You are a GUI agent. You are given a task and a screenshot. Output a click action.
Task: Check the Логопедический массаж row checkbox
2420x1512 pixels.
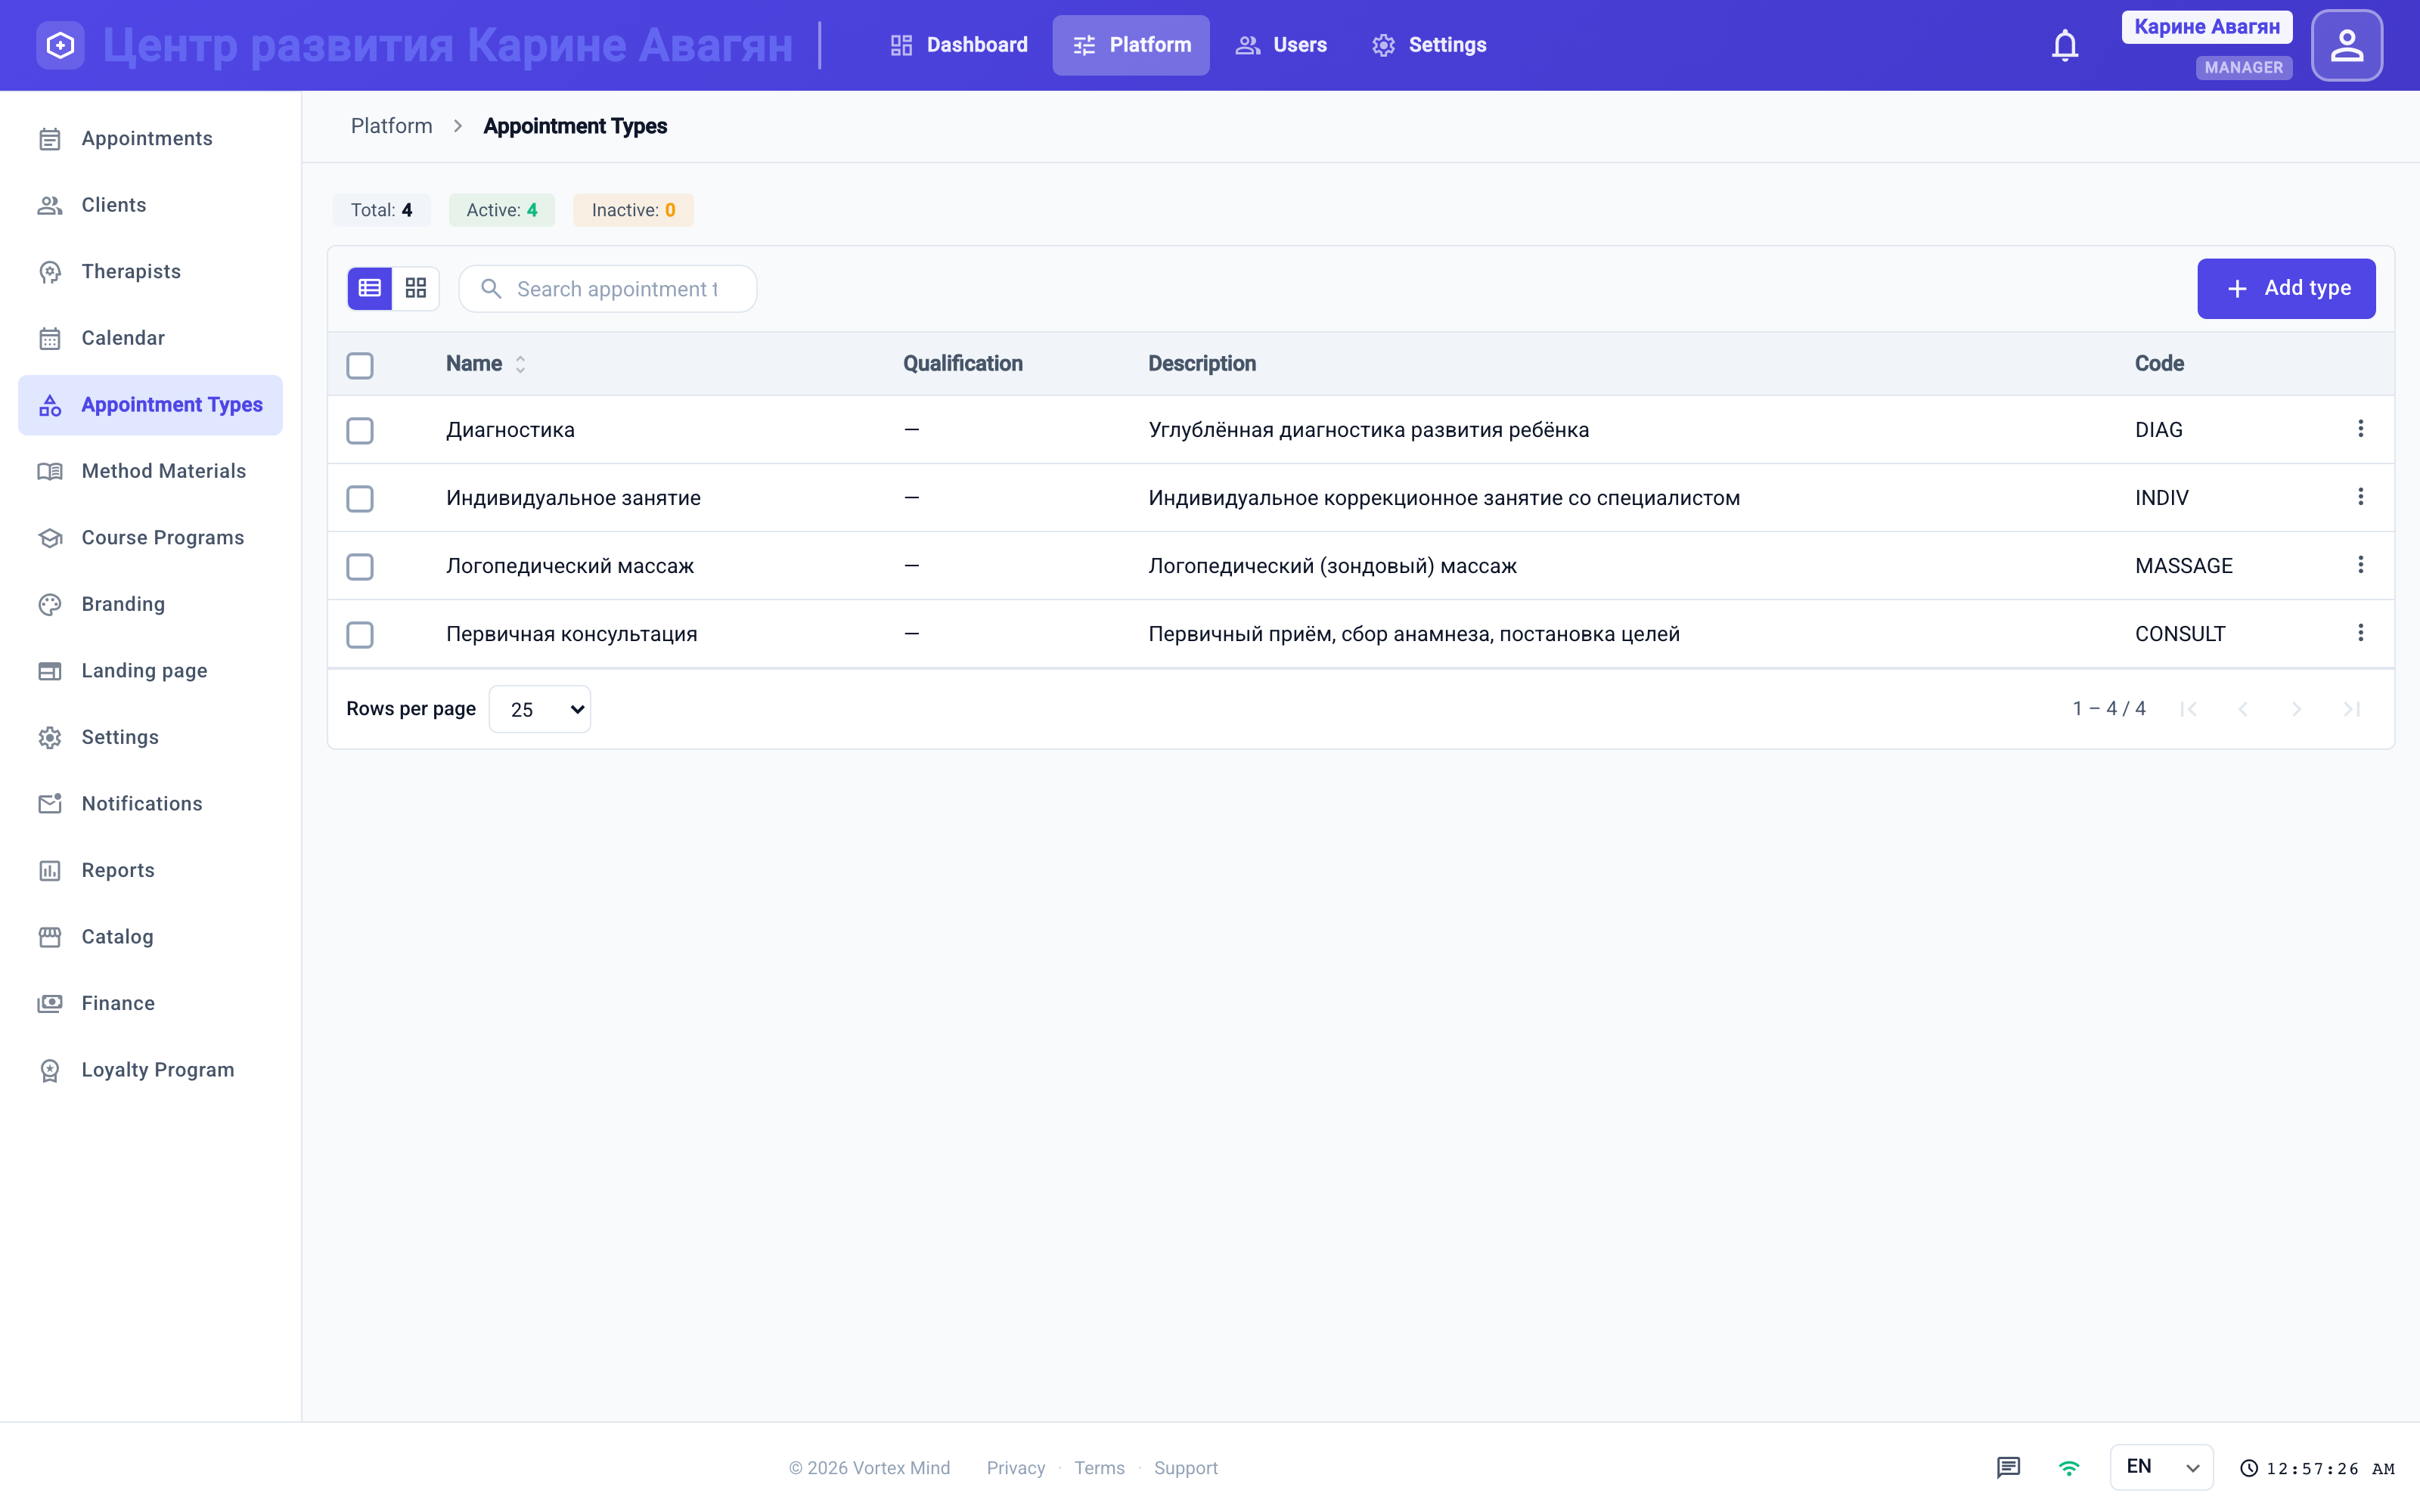360,566
